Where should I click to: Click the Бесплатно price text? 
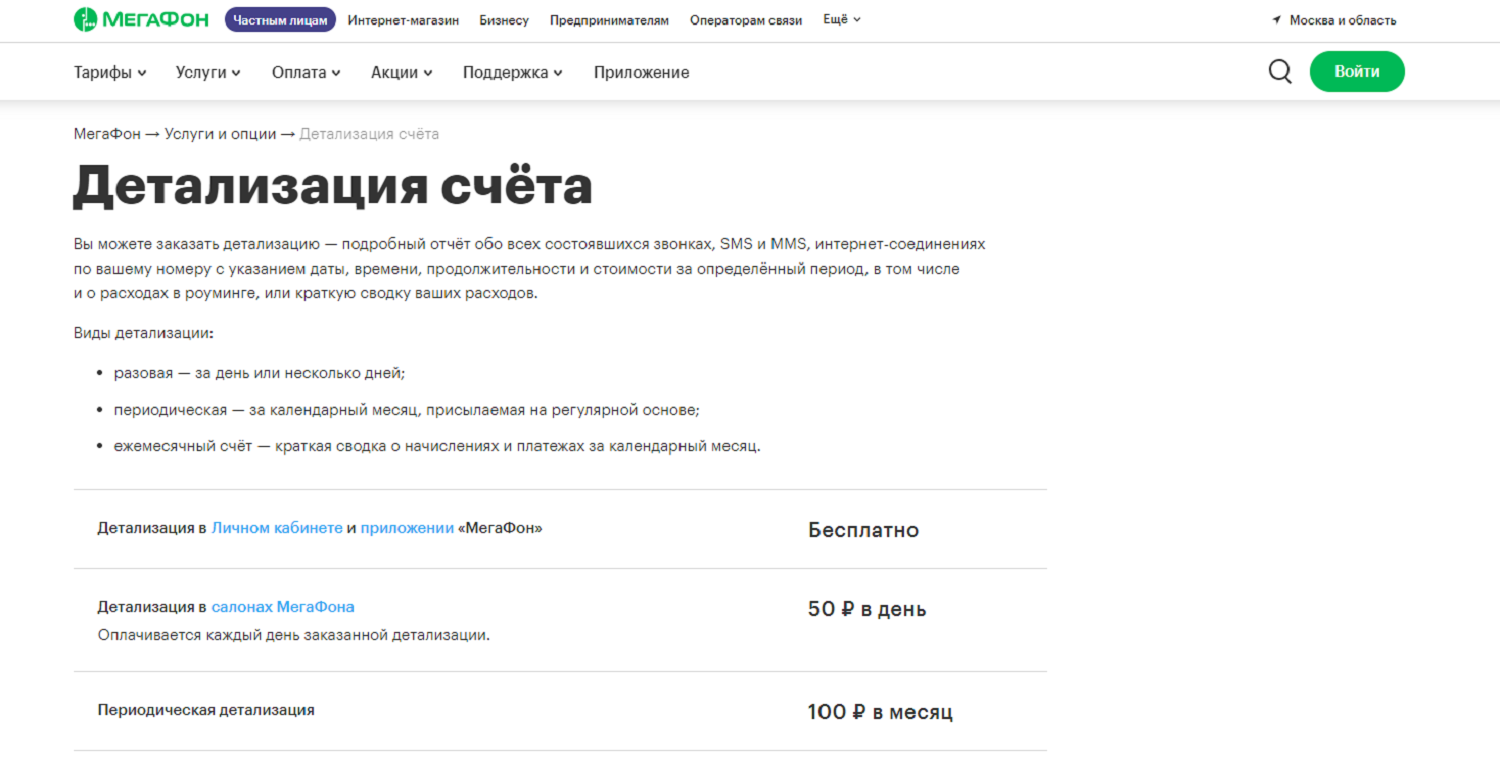pyautogui.click(x=863, y=530)
